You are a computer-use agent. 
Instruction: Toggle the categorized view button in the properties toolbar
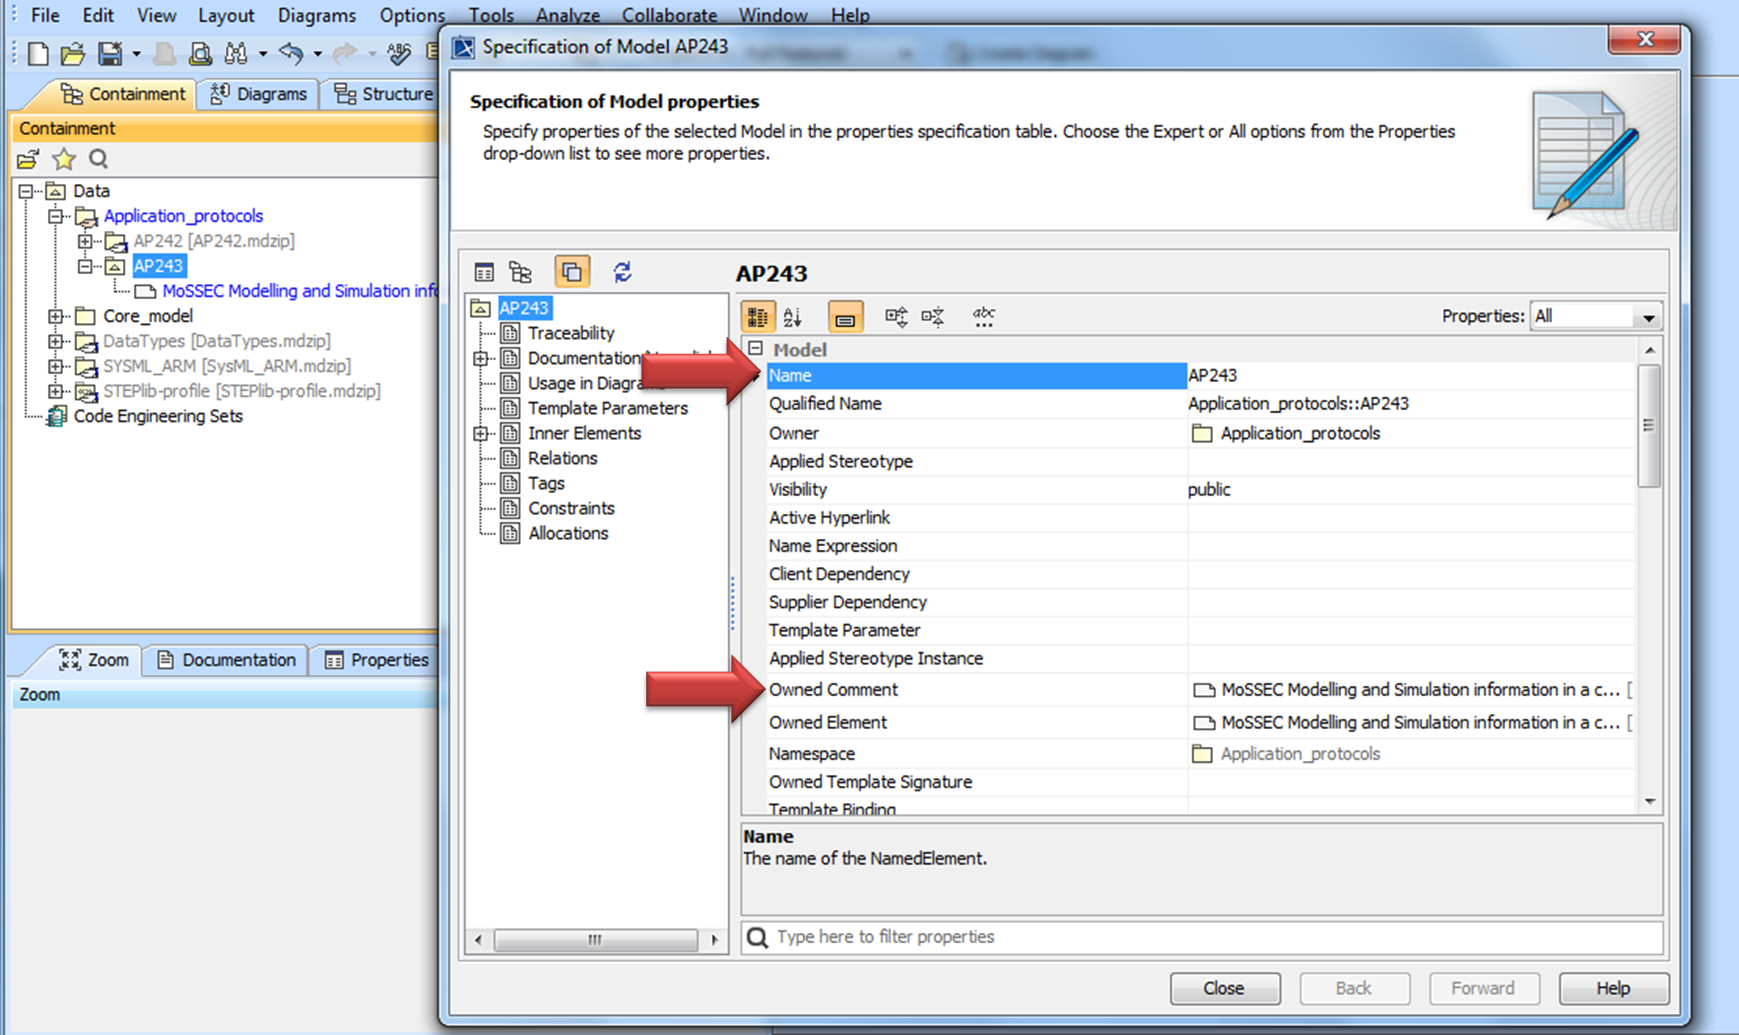coord(757,317)
